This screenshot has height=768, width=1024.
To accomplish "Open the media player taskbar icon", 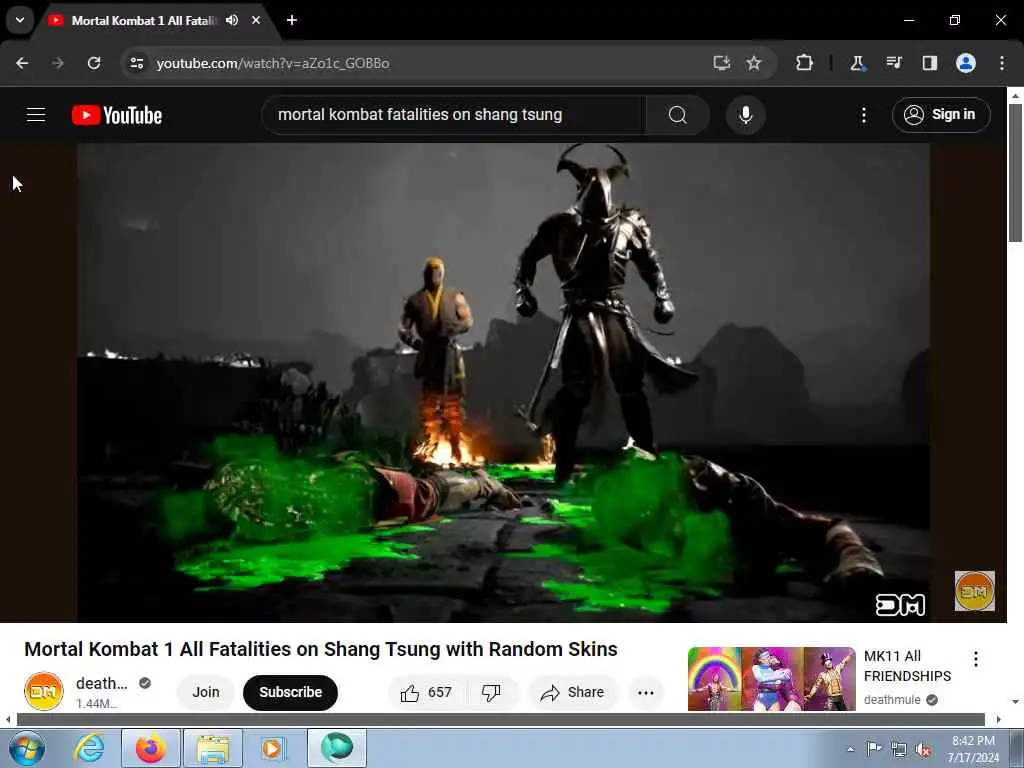I will pos(273,748).
